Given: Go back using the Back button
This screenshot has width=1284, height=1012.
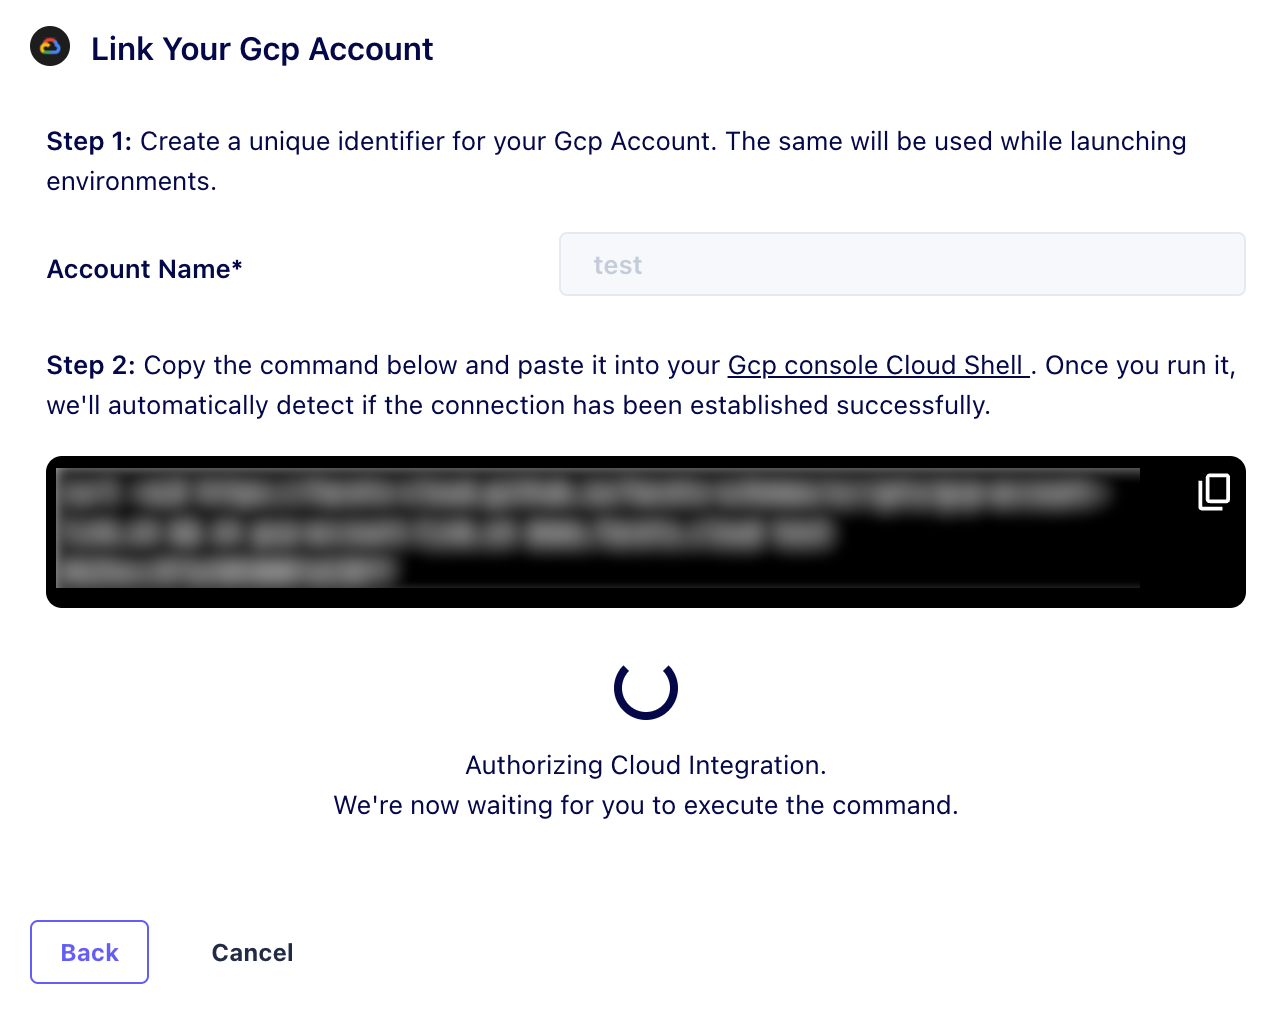Looking at the screenshot, I should click(89, 952).
